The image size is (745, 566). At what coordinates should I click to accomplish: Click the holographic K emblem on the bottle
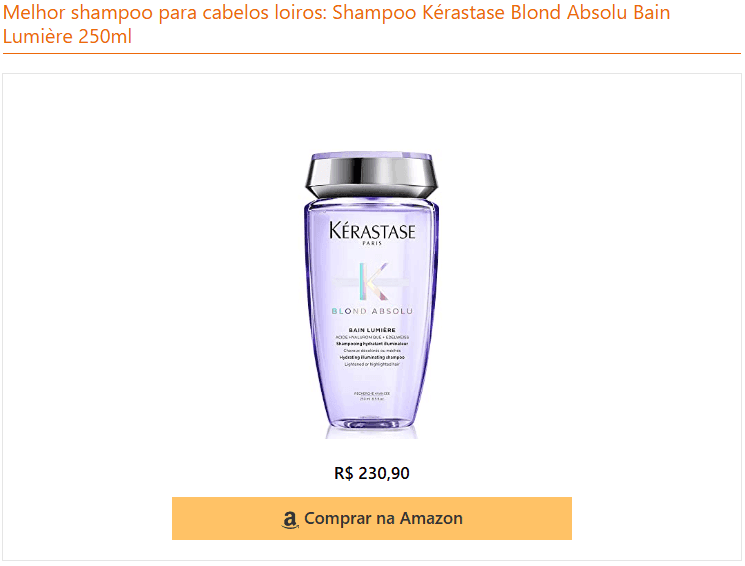[x=373, y=281]
